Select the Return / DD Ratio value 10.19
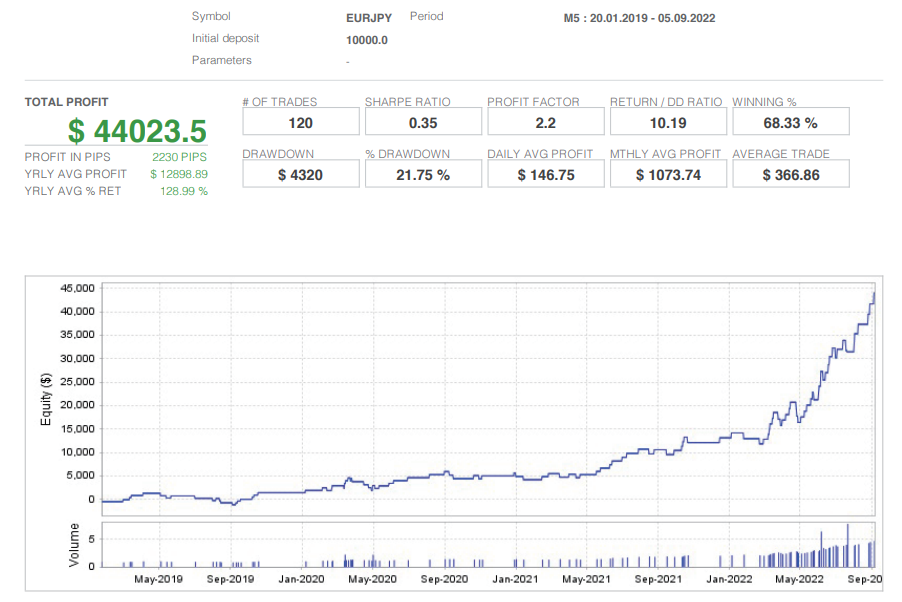The width and height of the screenshot is (902, 602). (x=668, y=123)
